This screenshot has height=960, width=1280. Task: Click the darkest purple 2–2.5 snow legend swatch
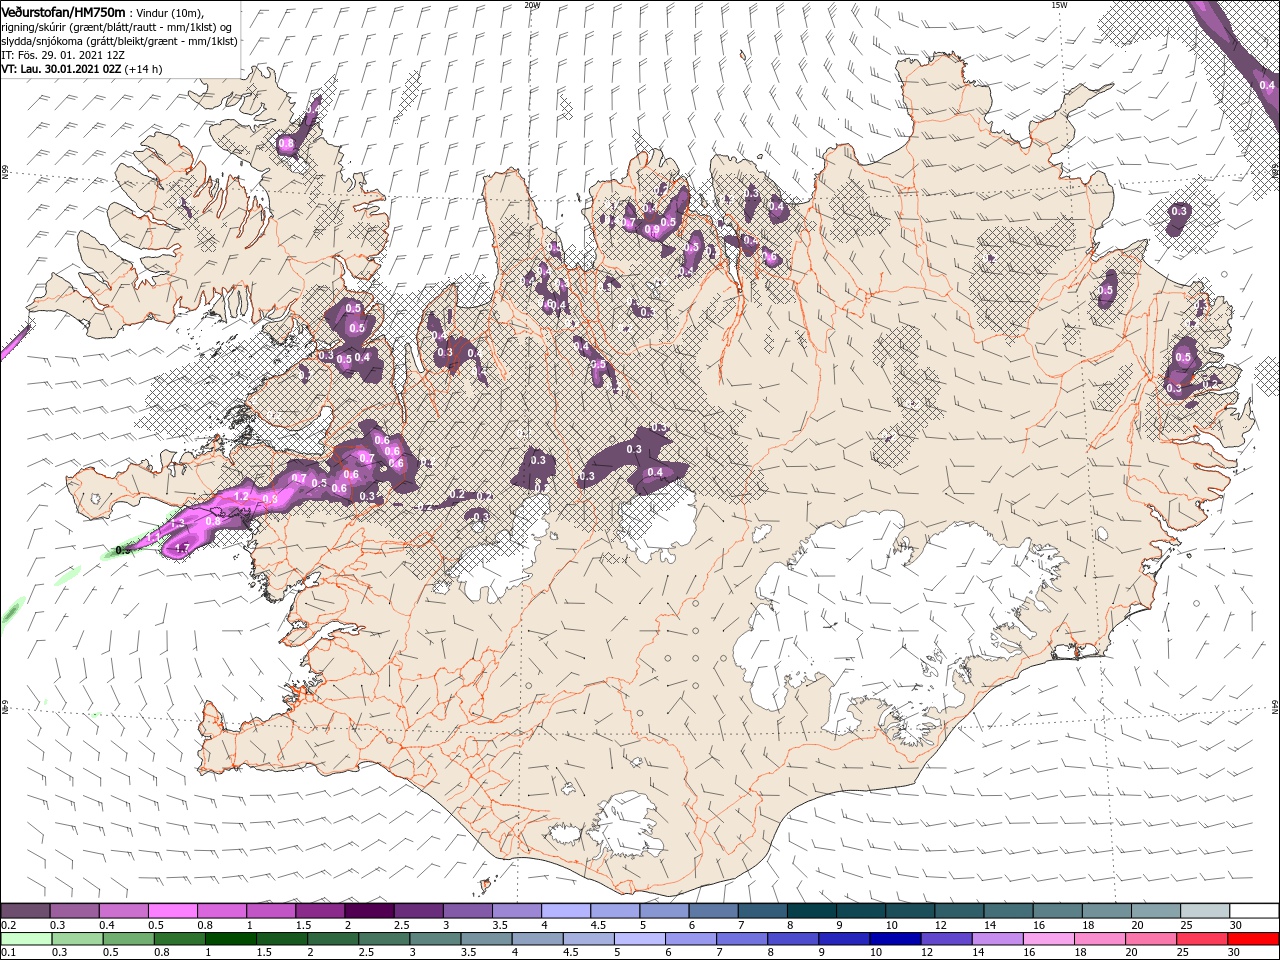pyautogui.click(x=368, y=911)
